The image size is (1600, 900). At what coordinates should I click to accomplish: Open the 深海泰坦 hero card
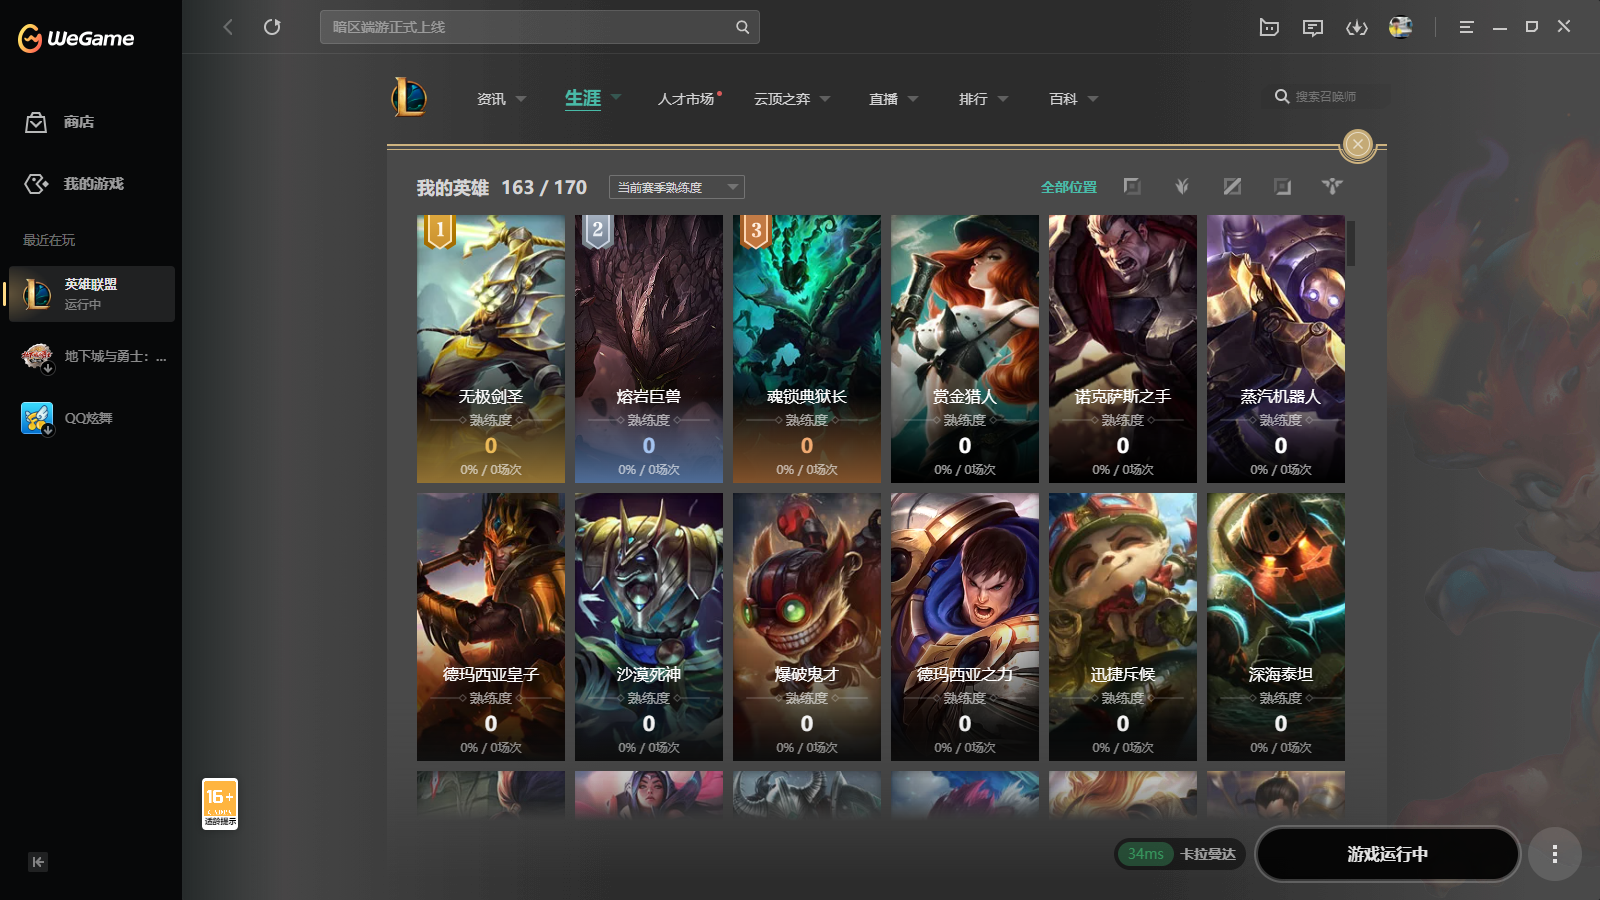[x=1276, y=627]
